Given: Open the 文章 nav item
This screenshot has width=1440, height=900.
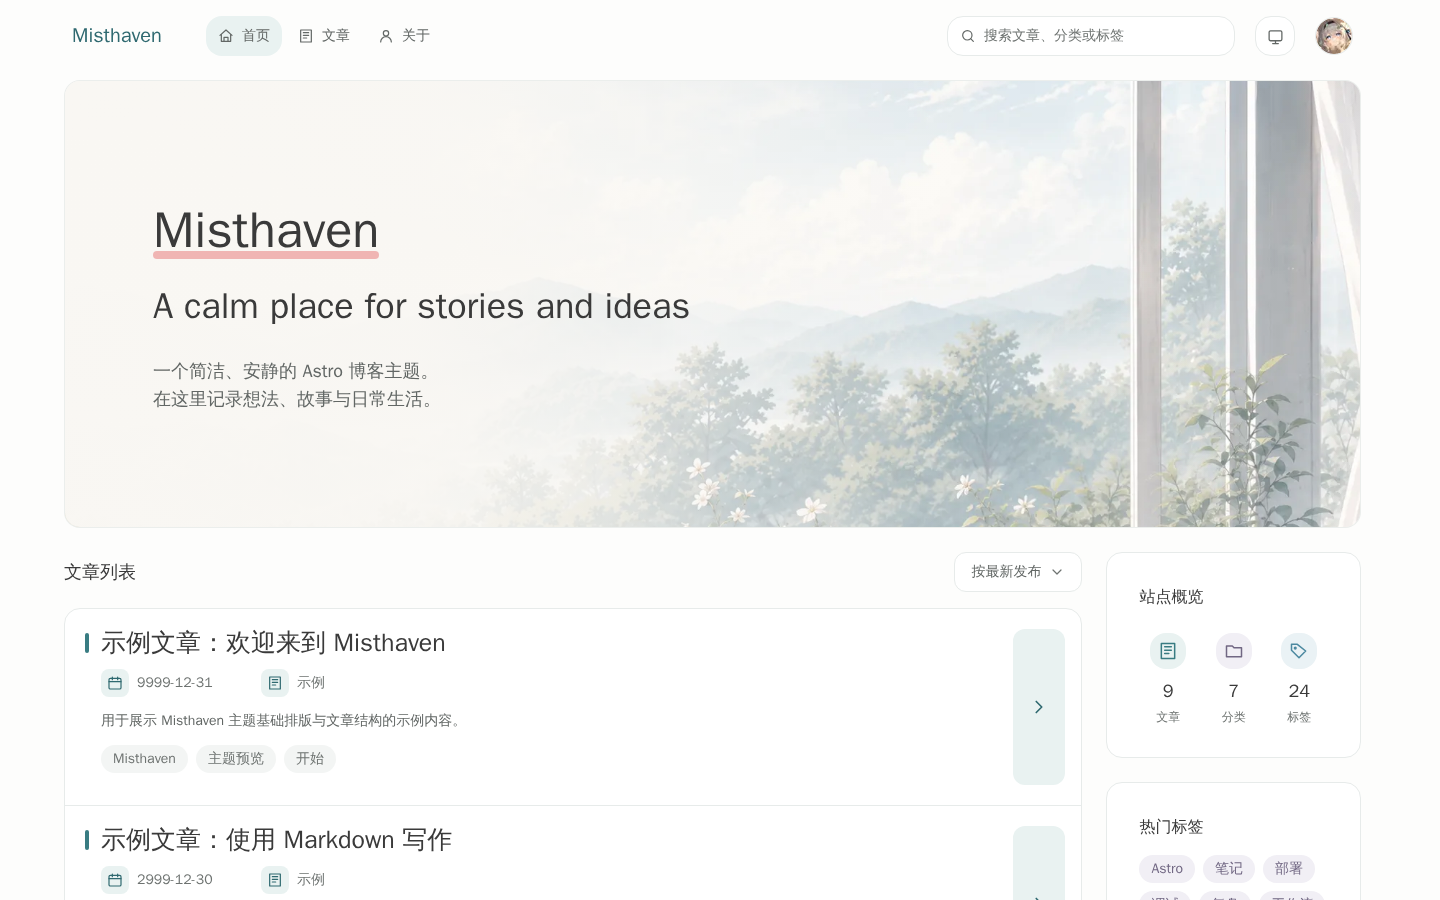Looking at the screenshot, I should (324, 36).
